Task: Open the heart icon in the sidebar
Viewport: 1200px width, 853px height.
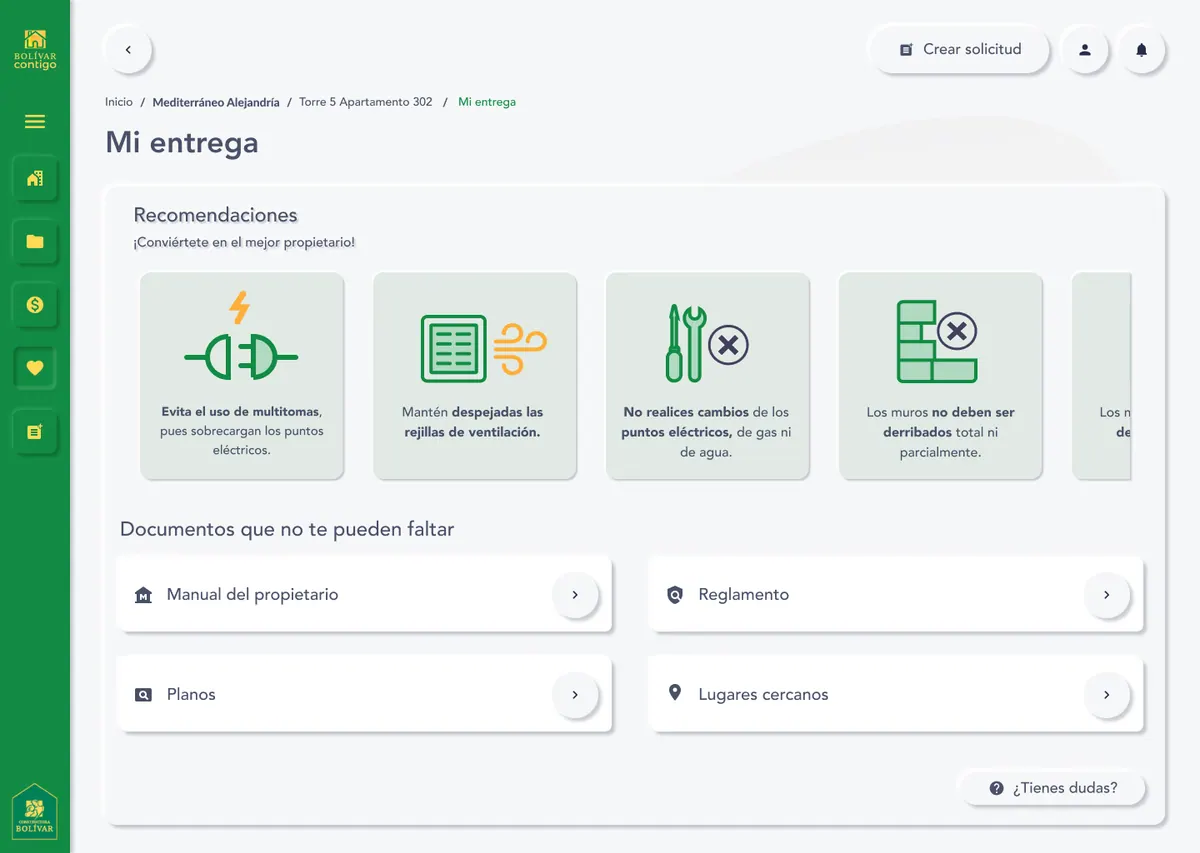Action: pyautogui.click(x=35, y=368)
